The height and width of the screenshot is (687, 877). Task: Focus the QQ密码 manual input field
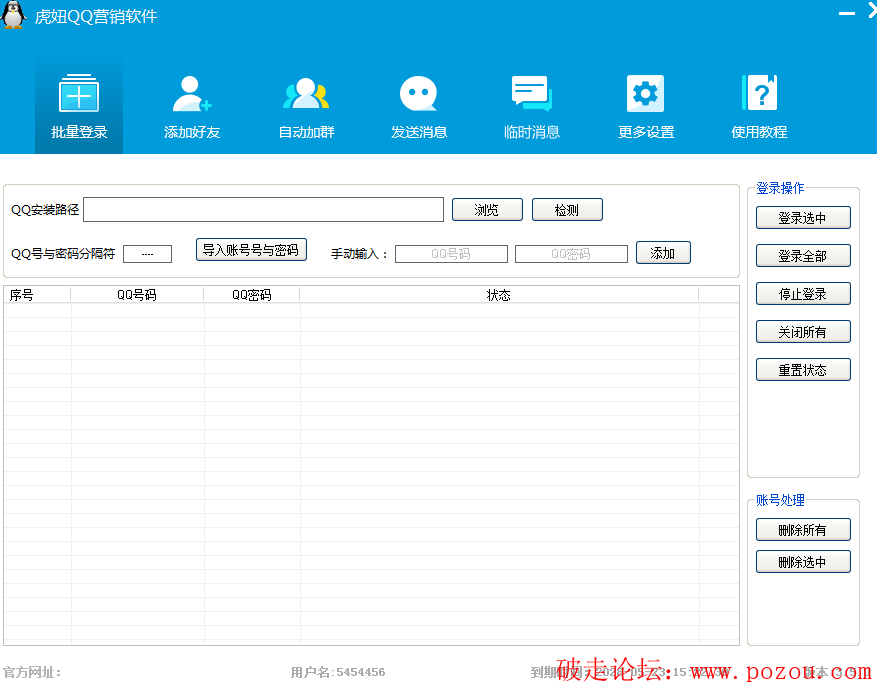(x=571, y=253)
